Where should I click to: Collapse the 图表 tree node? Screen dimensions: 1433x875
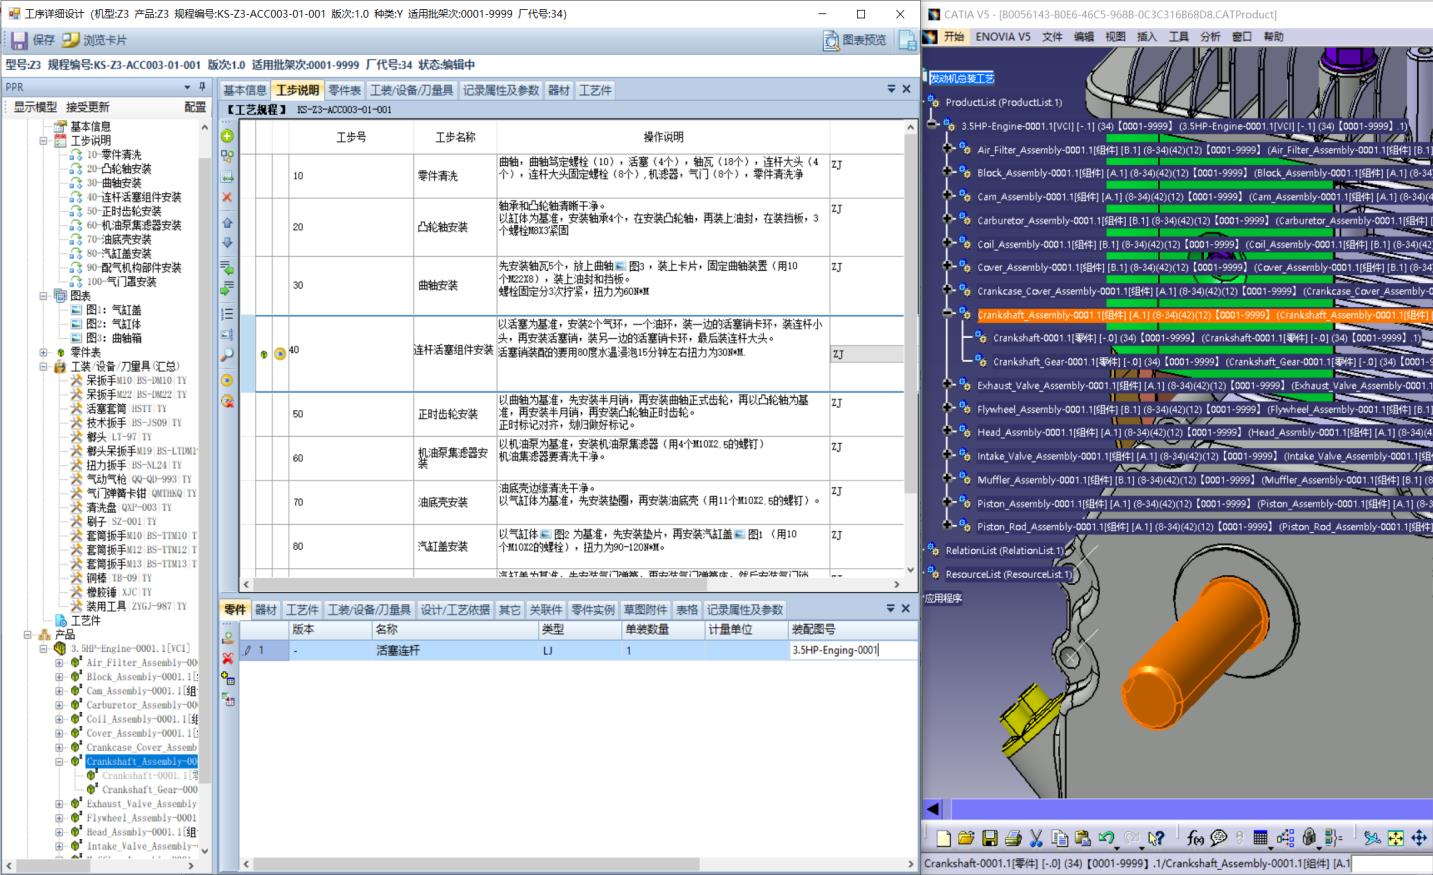[x=43, y=296]
